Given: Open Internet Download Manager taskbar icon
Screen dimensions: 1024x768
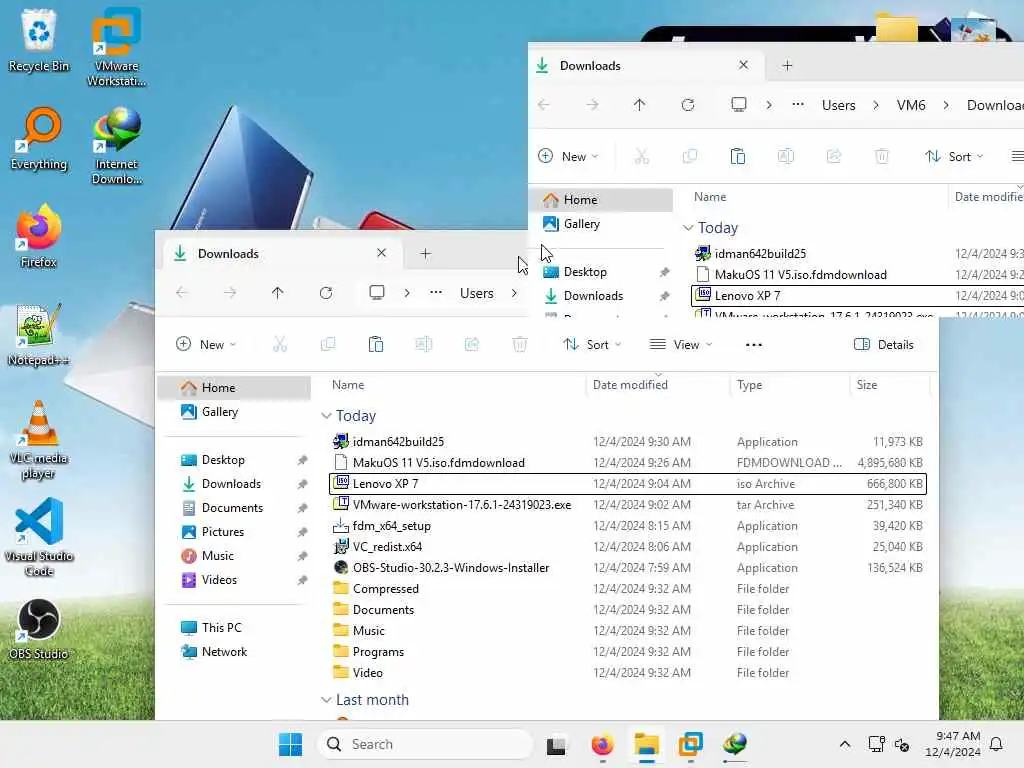Looking at the screenshot, I should click(x=735, y=744).
